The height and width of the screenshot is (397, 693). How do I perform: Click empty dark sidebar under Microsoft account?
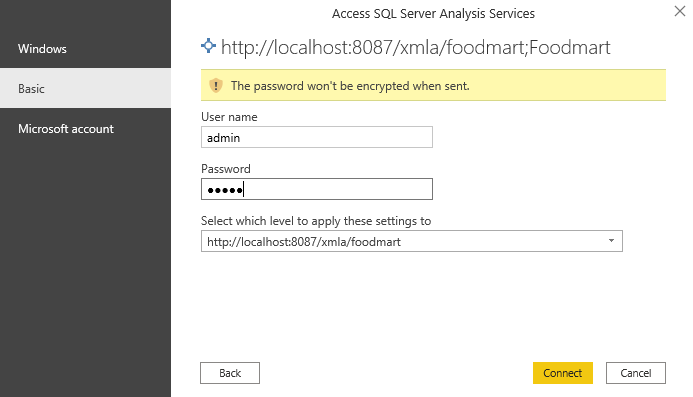coord(85,265)
